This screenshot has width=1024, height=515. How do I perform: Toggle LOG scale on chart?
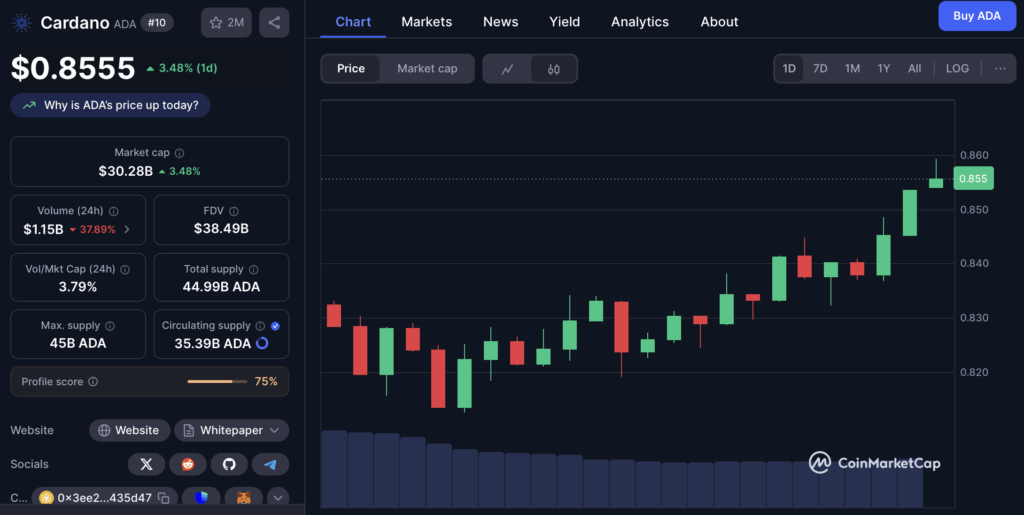click(957, 69)
